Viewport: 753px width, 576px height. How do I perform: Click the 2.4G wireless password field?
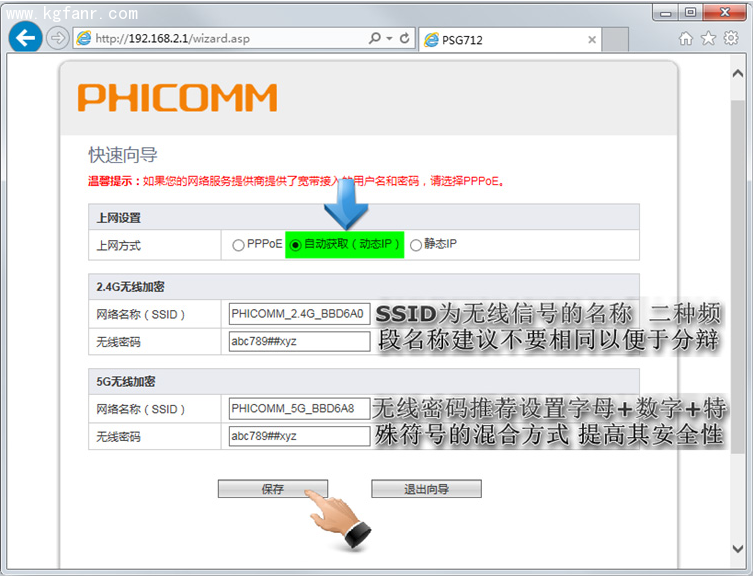pos(299,341)
